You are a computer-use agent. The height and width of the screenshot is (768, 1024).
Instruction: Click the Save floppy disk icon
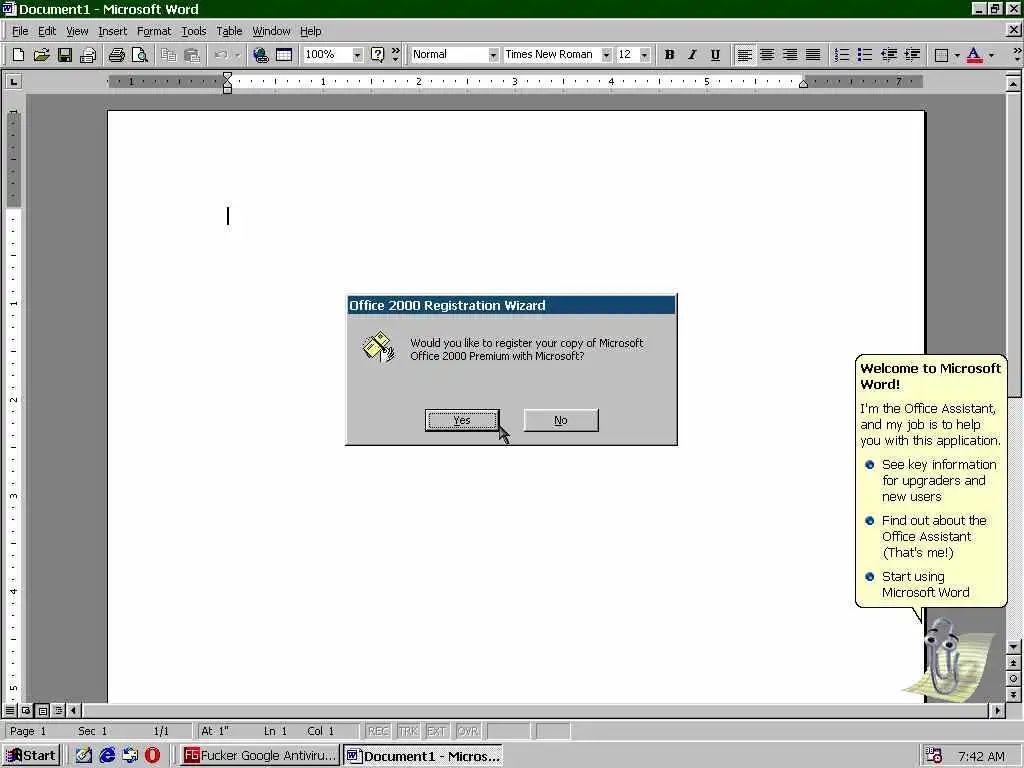tap(65, 55)
